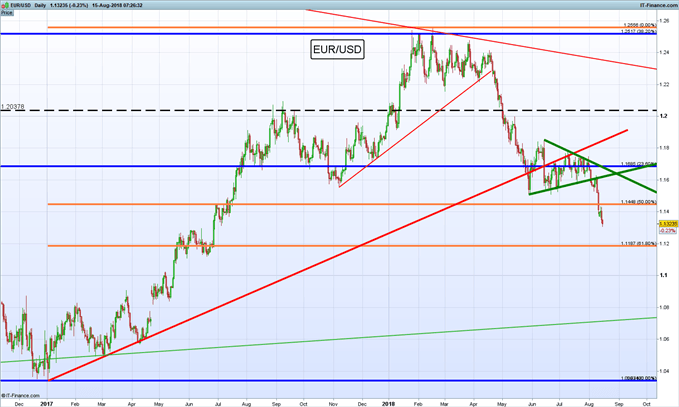Click the 1.16 price axis label
Viewport: 679px width, 407px height.
664,180
